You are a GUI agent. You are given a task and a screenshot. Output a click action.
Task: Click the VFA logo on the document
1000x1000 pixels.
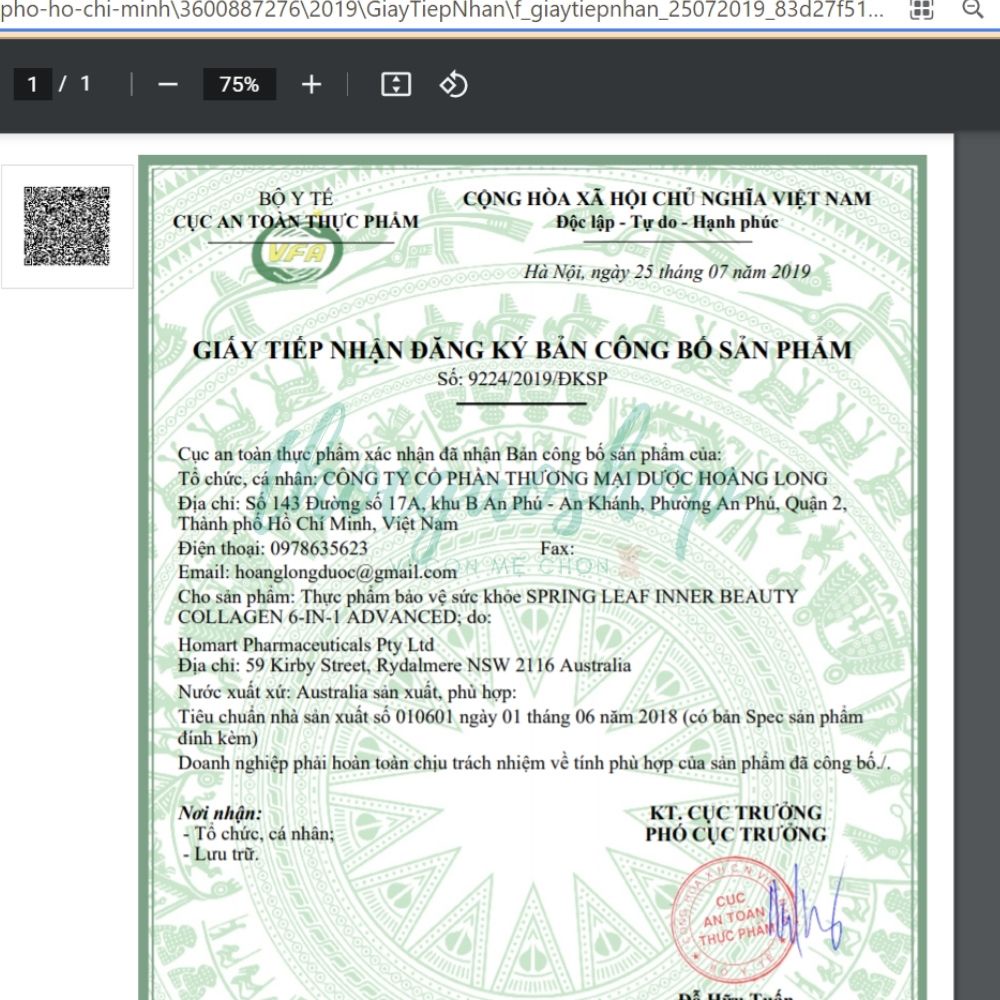(x=297, y=255)
